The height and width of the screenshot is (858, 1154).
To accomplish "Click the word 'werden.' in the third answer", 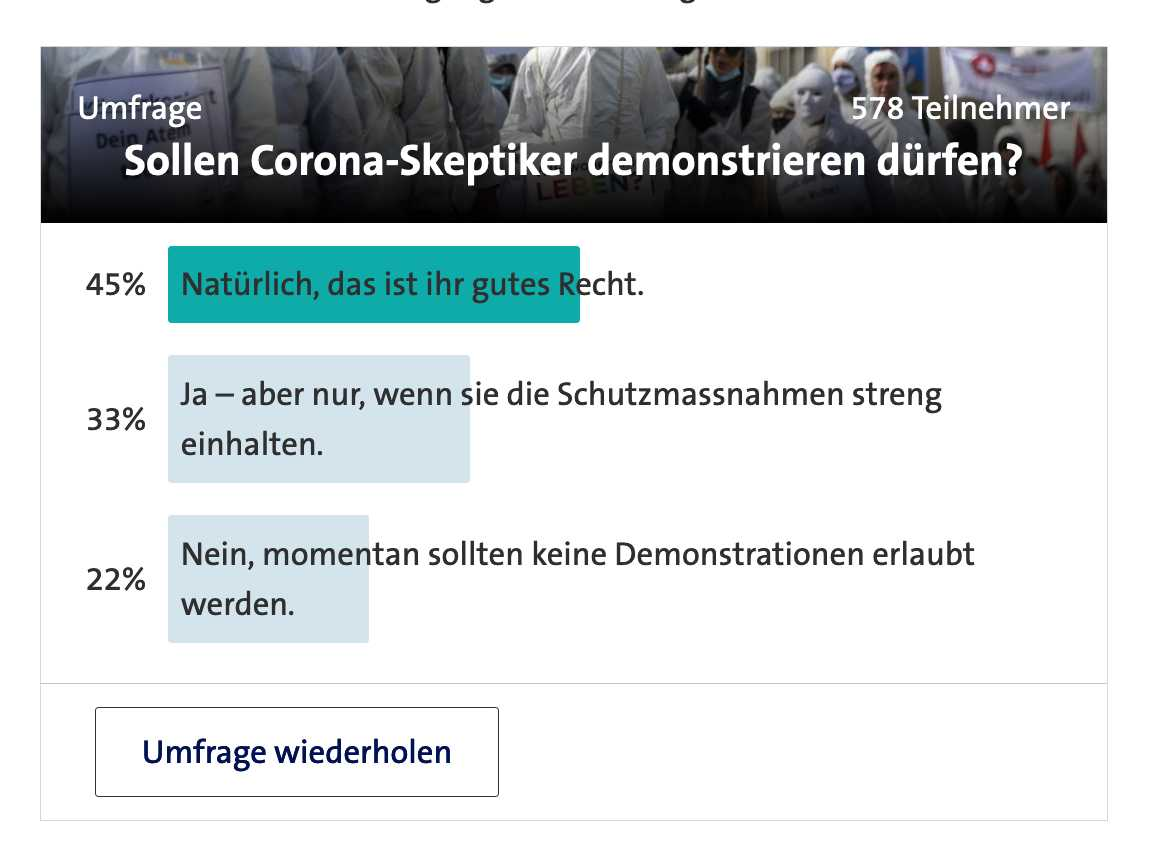I will 237,604.
